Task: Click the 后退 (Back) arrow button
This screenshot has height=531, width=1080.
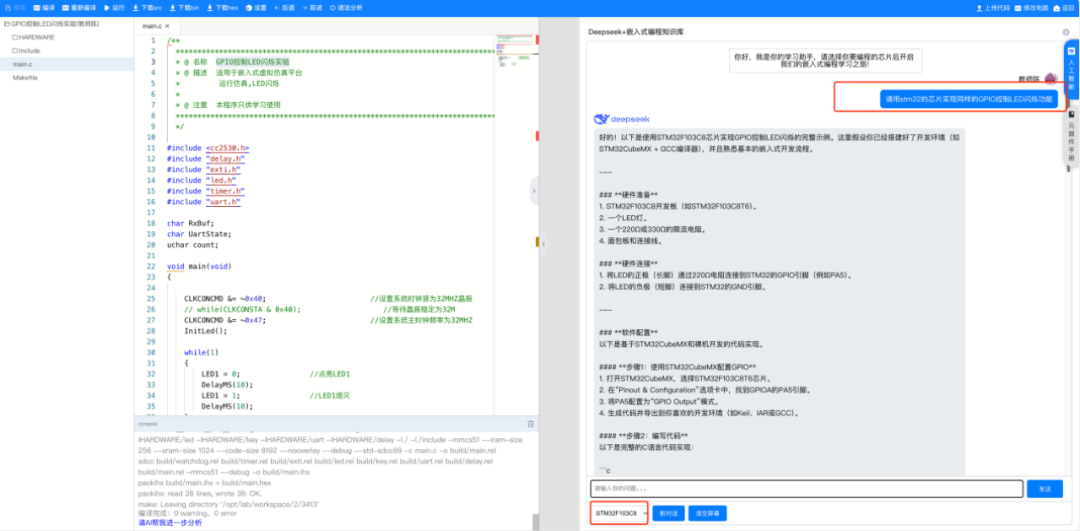Action: [284, 8]
